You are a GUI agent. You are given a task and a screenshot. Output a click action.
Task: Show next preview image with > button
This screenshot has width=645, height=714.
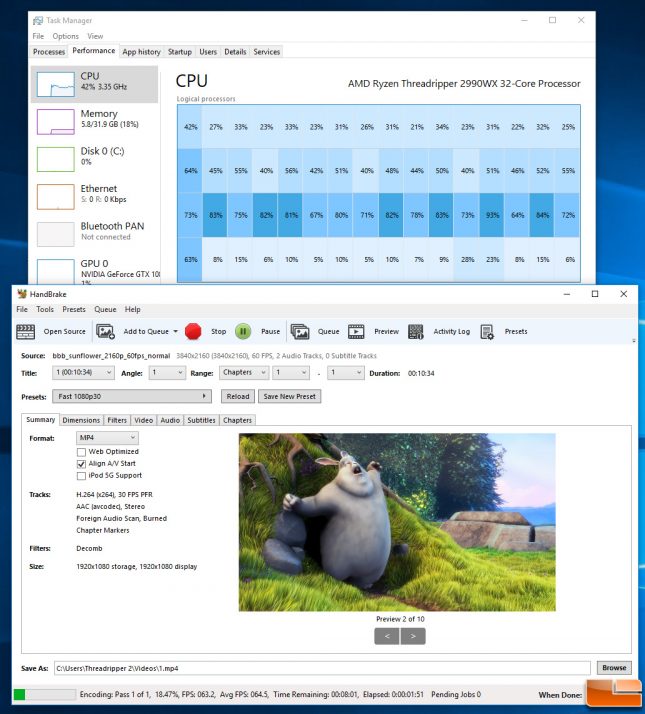pyautogui.click(x=413, y=636)
